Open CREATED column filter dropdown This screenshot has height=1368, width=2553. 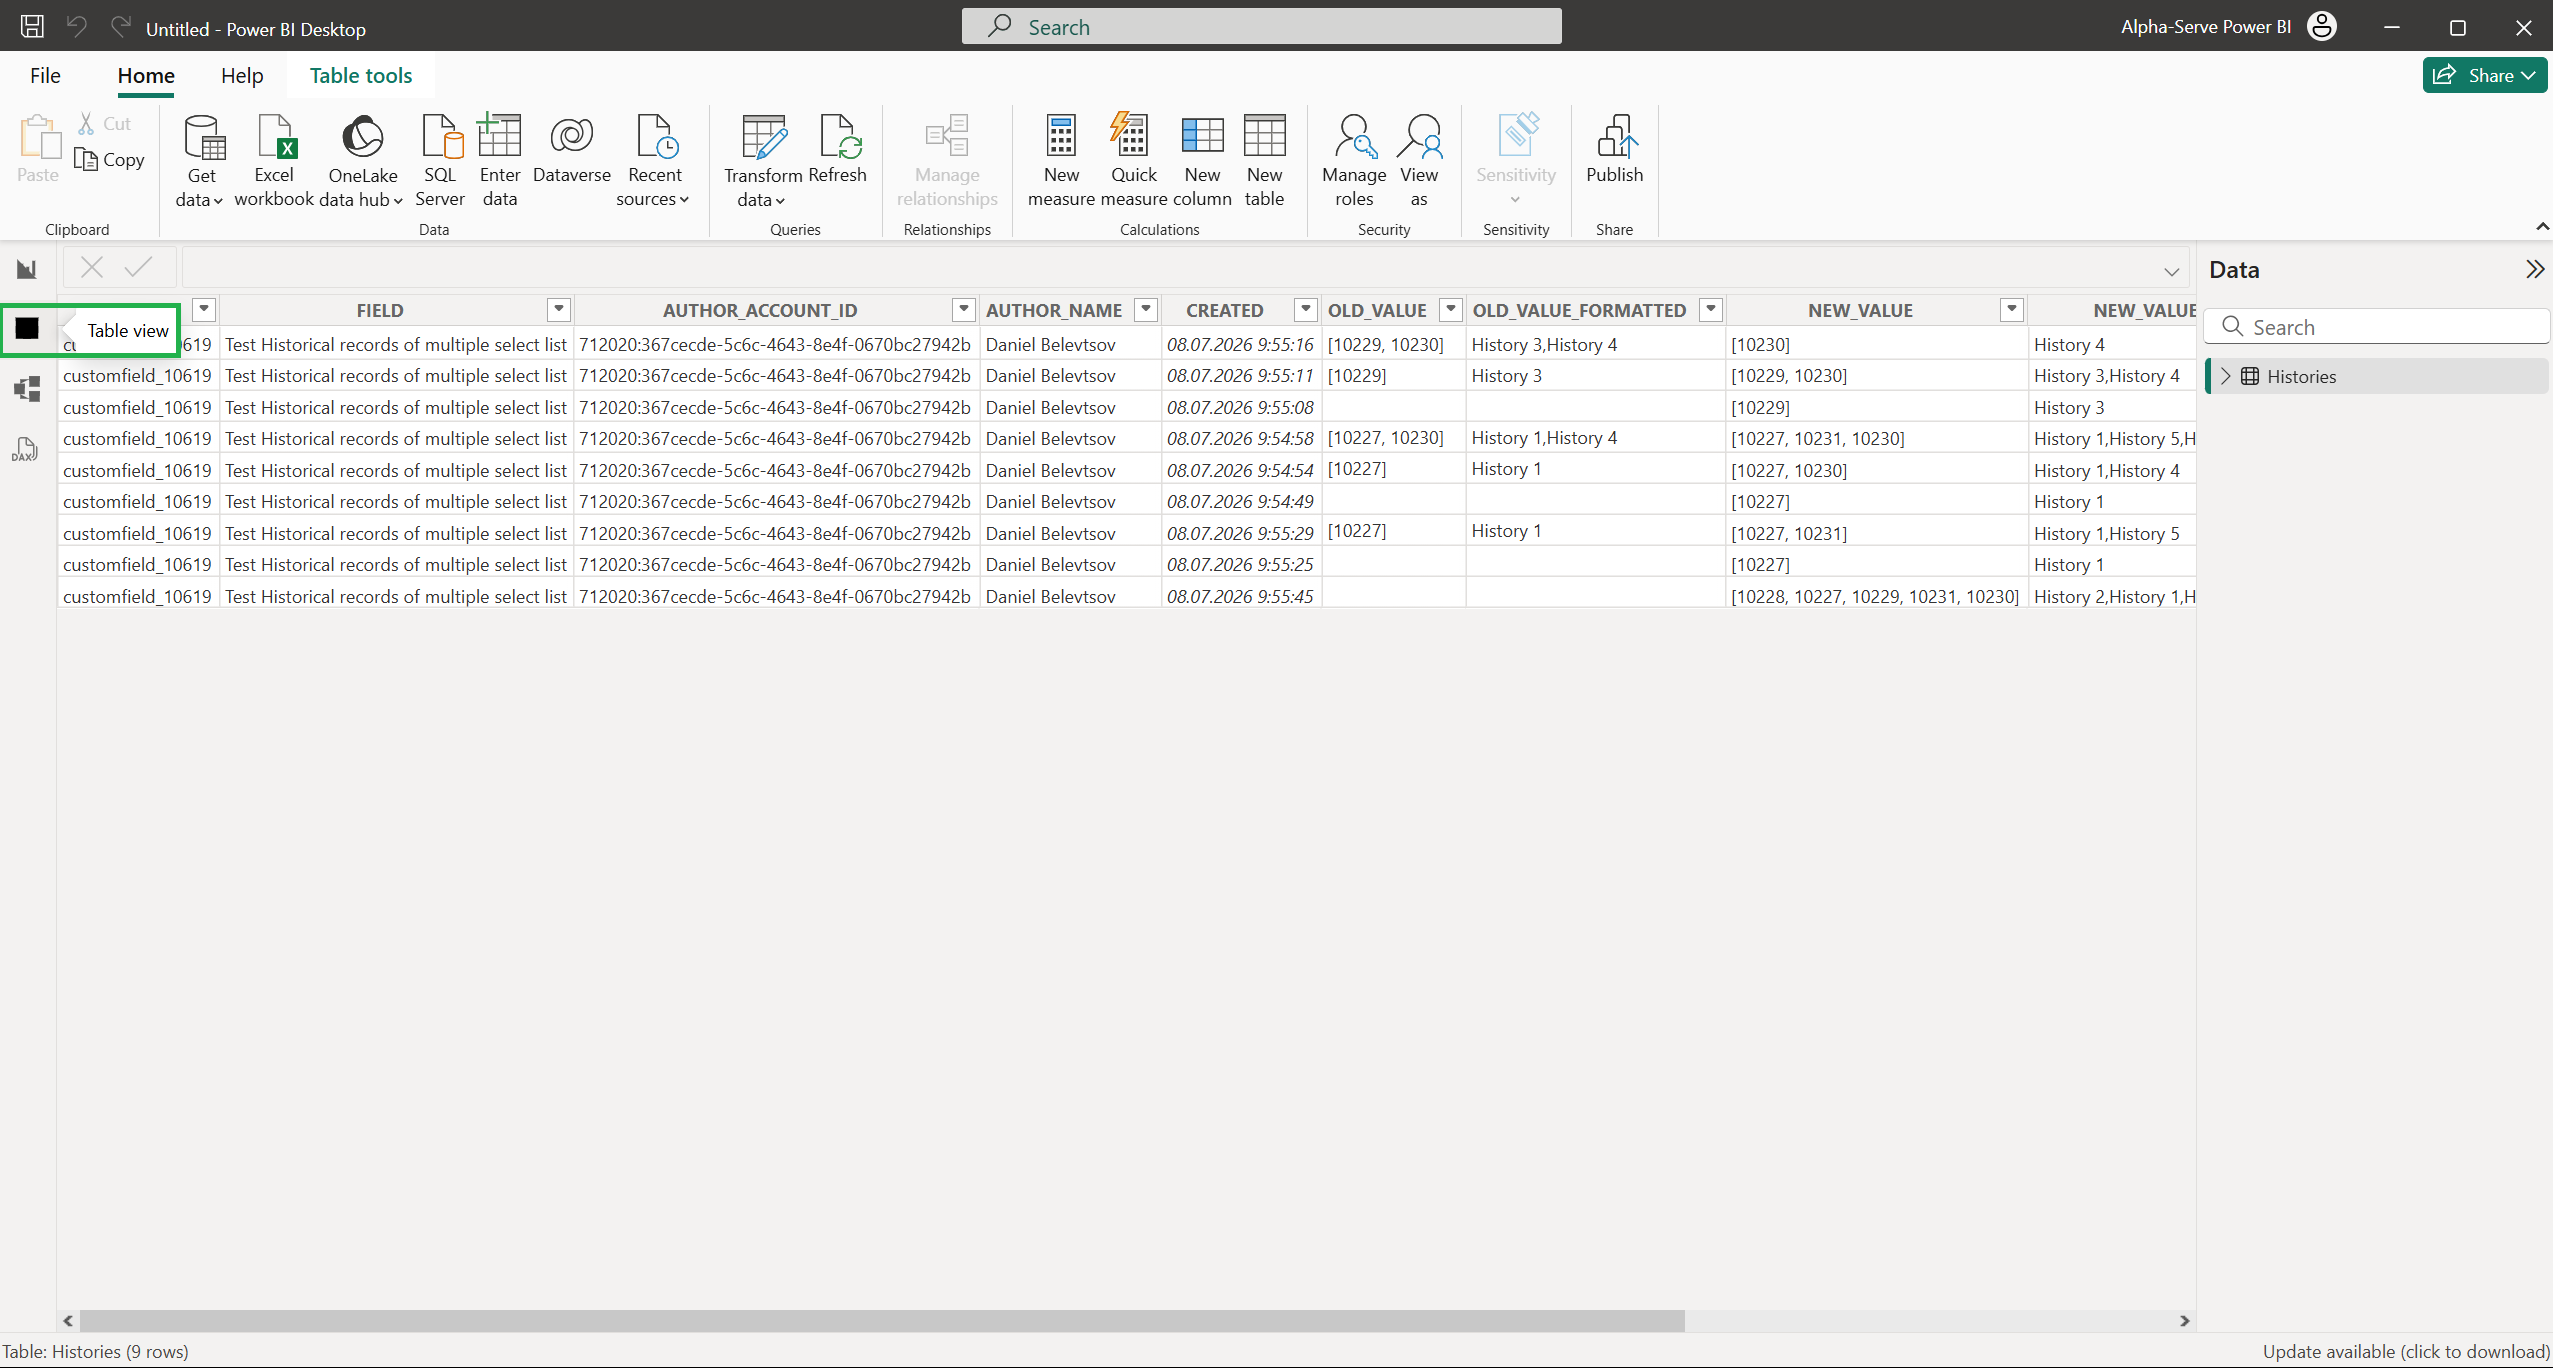pyautogui.click(x=1305, y=310)
